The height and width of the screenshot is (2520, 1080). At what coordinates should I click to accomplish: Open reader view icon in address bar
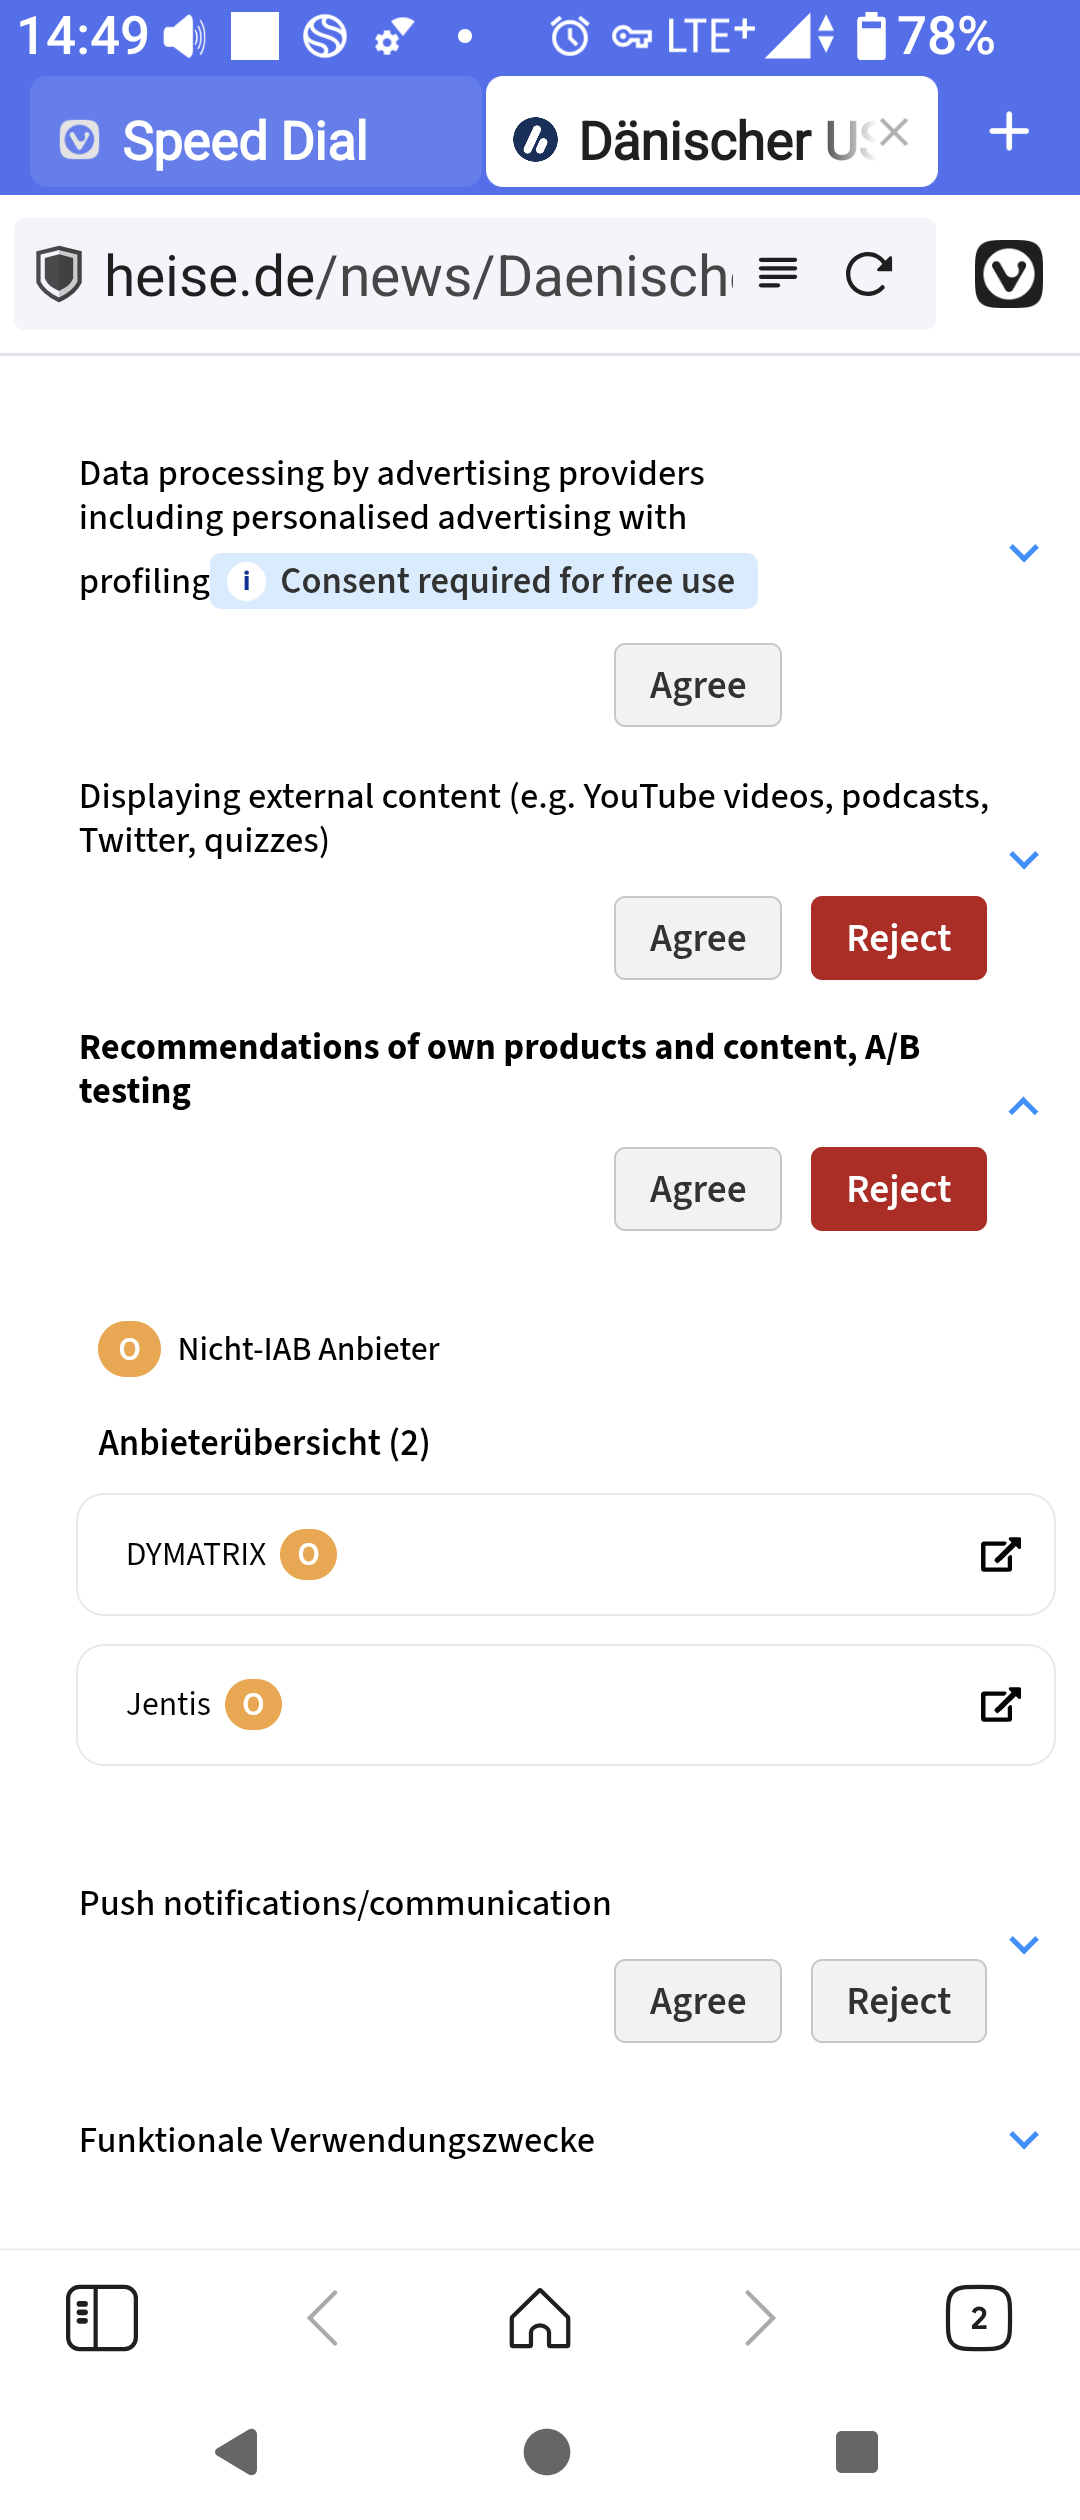pos(778,272)
